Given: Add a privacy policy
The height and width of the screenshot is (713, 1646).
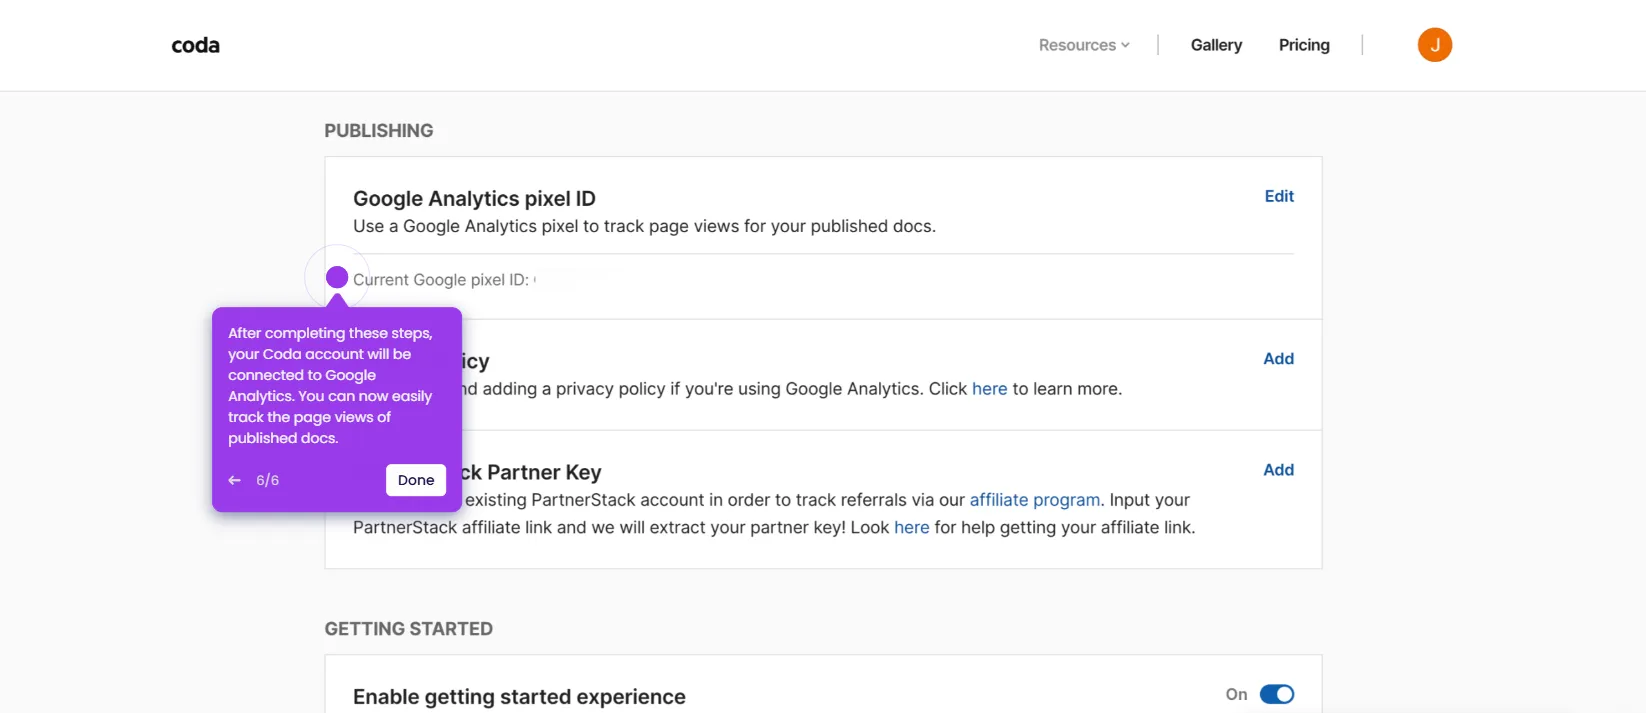Looking at the screenshot, I should point(1278,358).
